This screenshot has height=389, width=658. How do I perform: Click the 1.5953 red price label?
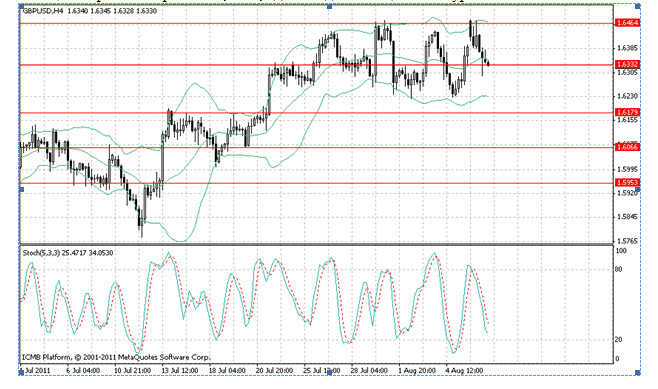point(627,183)
